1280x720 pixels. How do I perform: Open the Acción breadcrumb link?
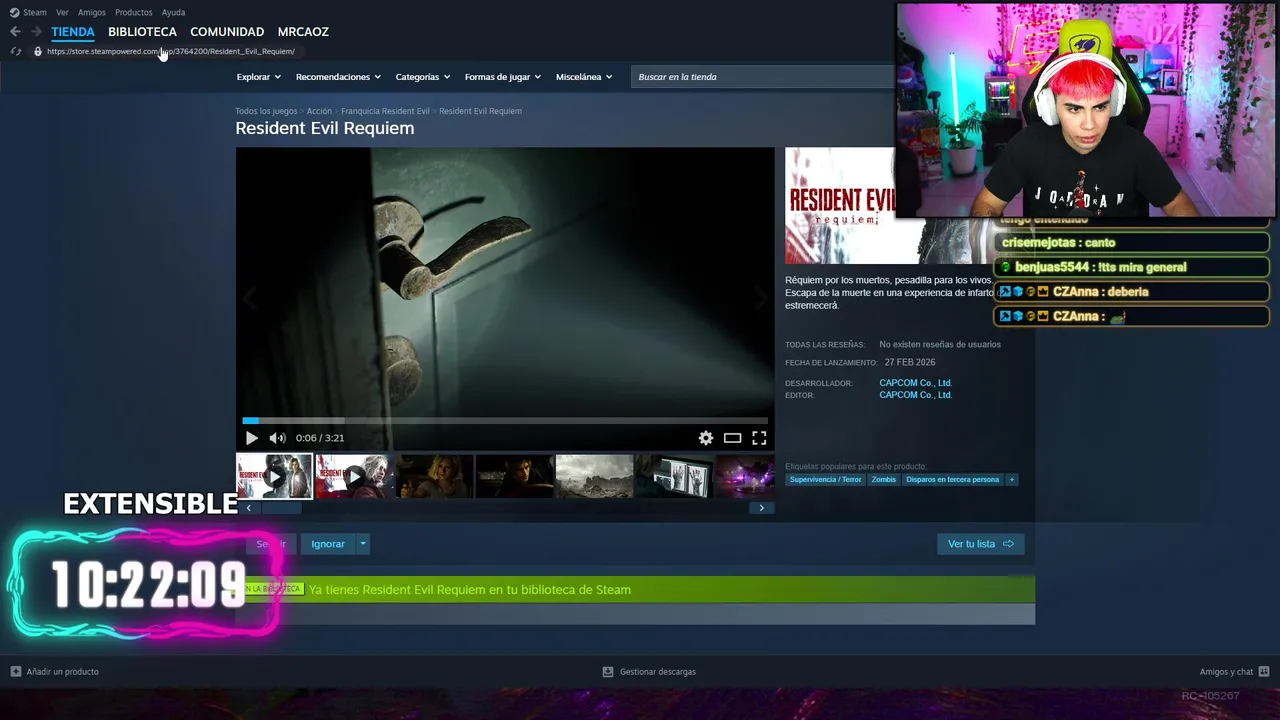319,111
